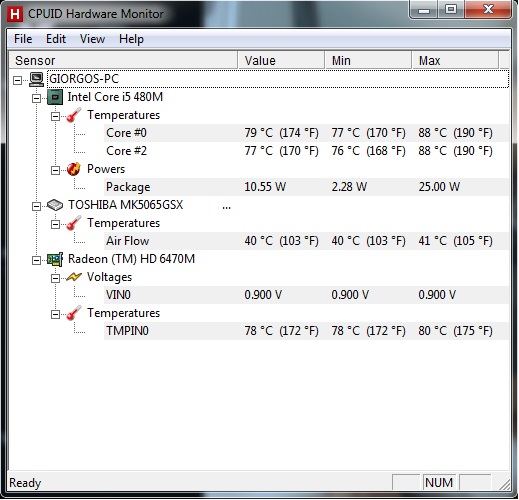This screenshot has height=500, width=519.
Task: Click VIN0 current value 0.900 V
Action: (x=263, y=295)
